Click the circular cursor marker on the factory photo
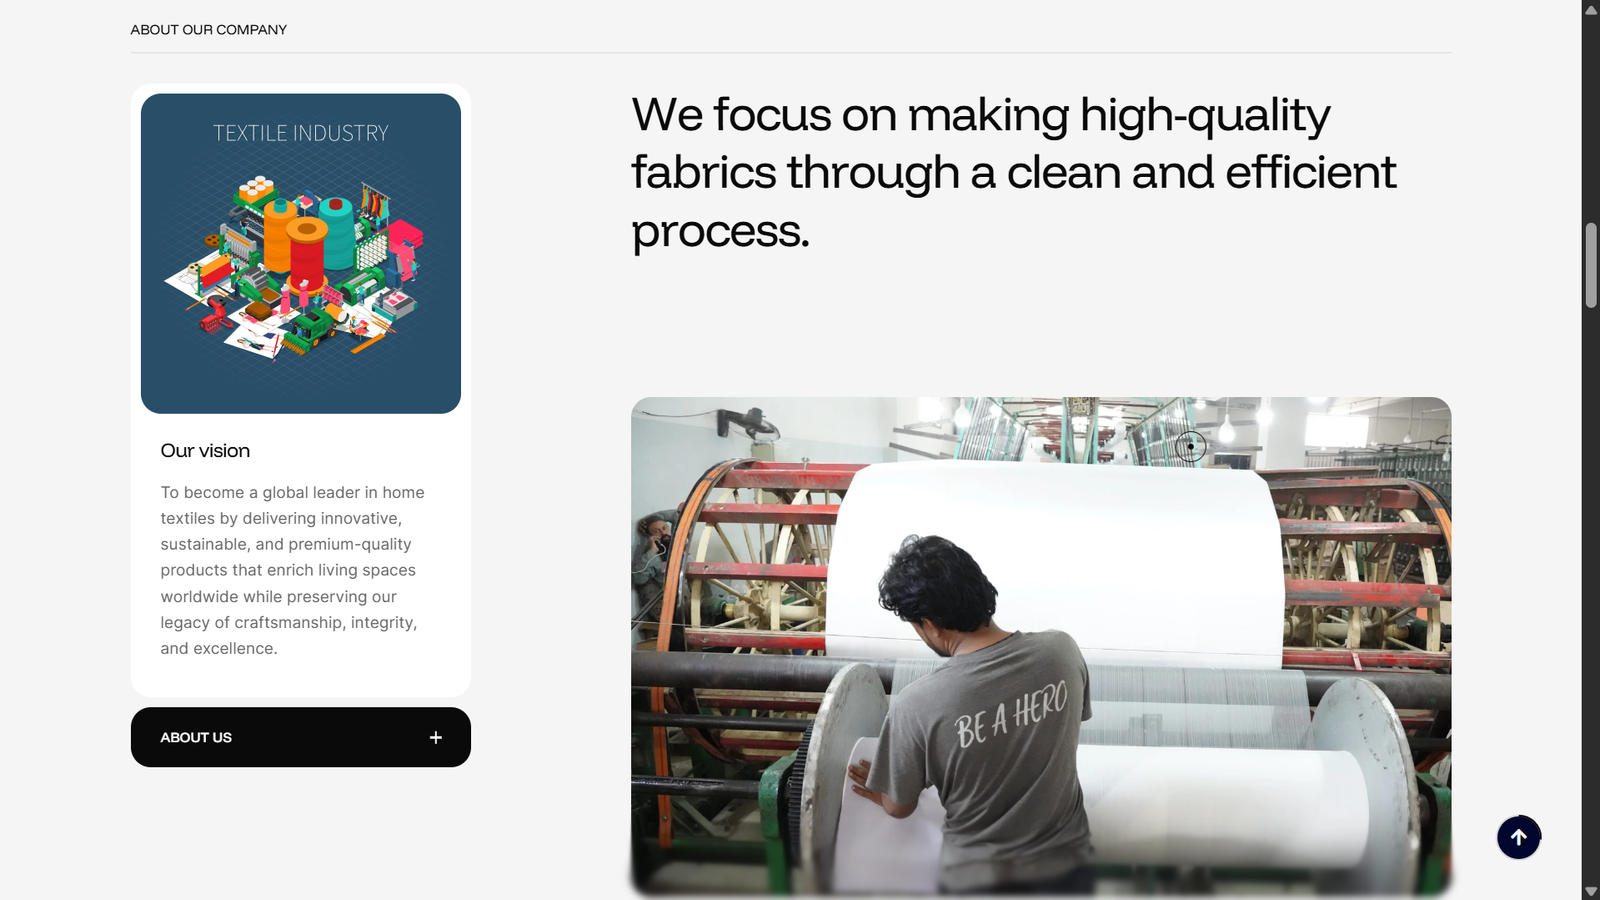Screen dimensions: 1600x900 click(1190, 446)
